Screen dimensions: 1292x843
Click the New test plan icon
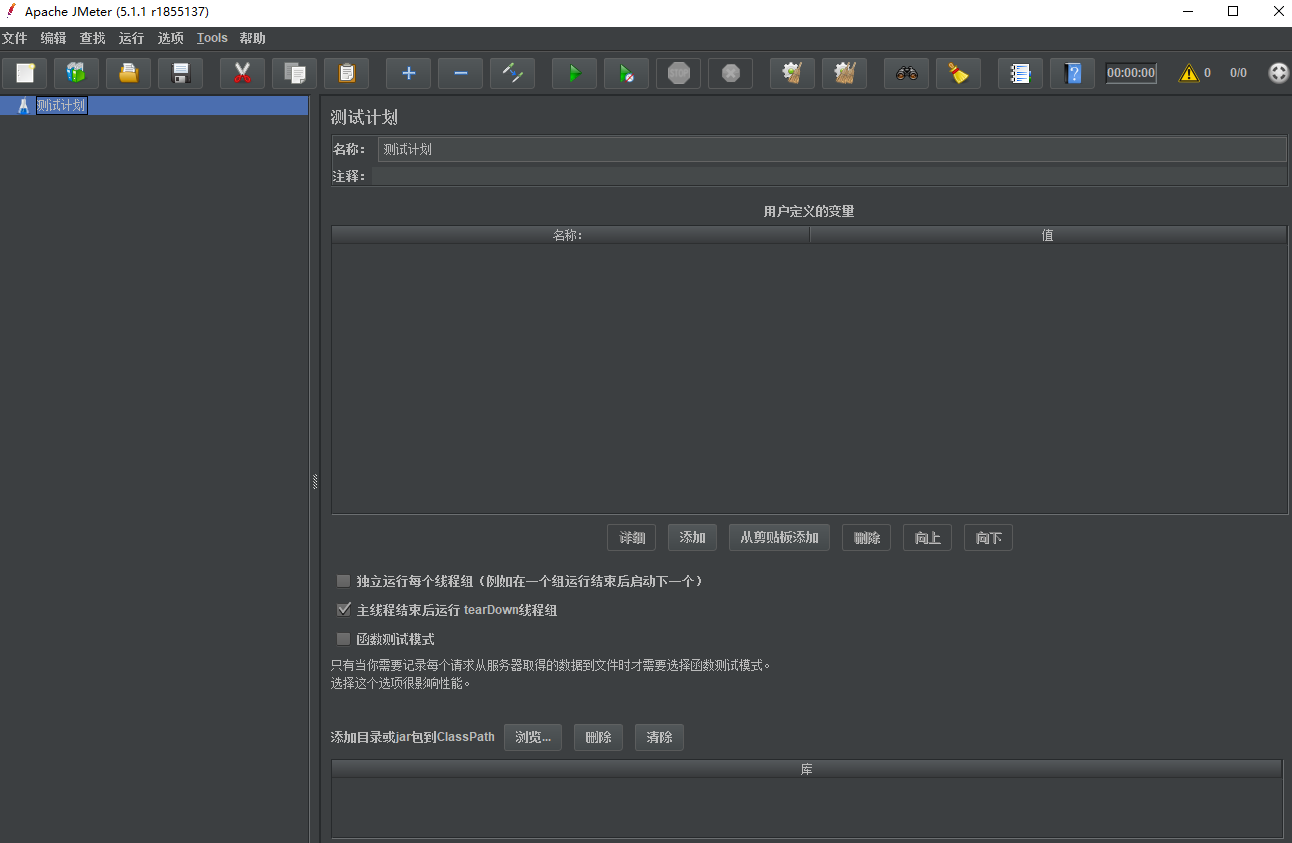click(x=25, y=73)
